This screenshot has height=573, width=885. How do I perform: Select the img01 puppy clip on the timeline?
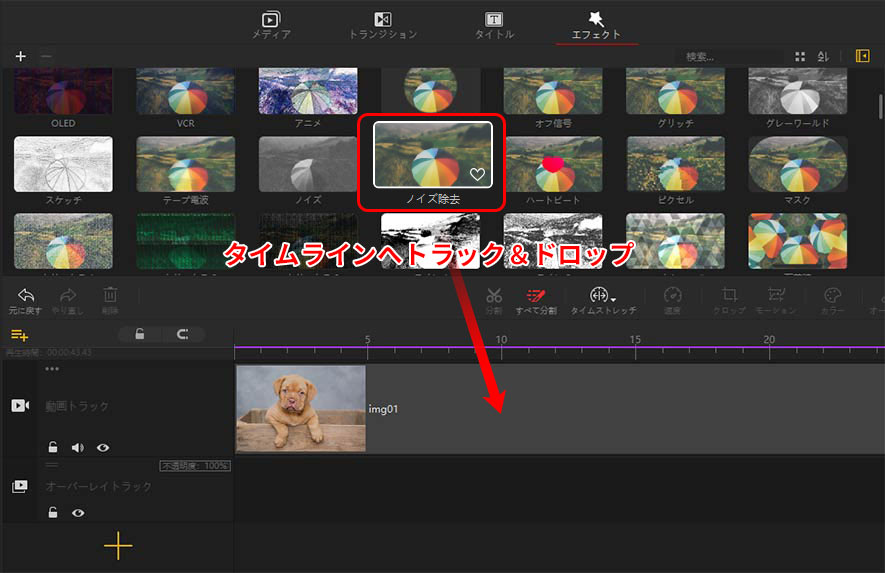pos(301,409)
